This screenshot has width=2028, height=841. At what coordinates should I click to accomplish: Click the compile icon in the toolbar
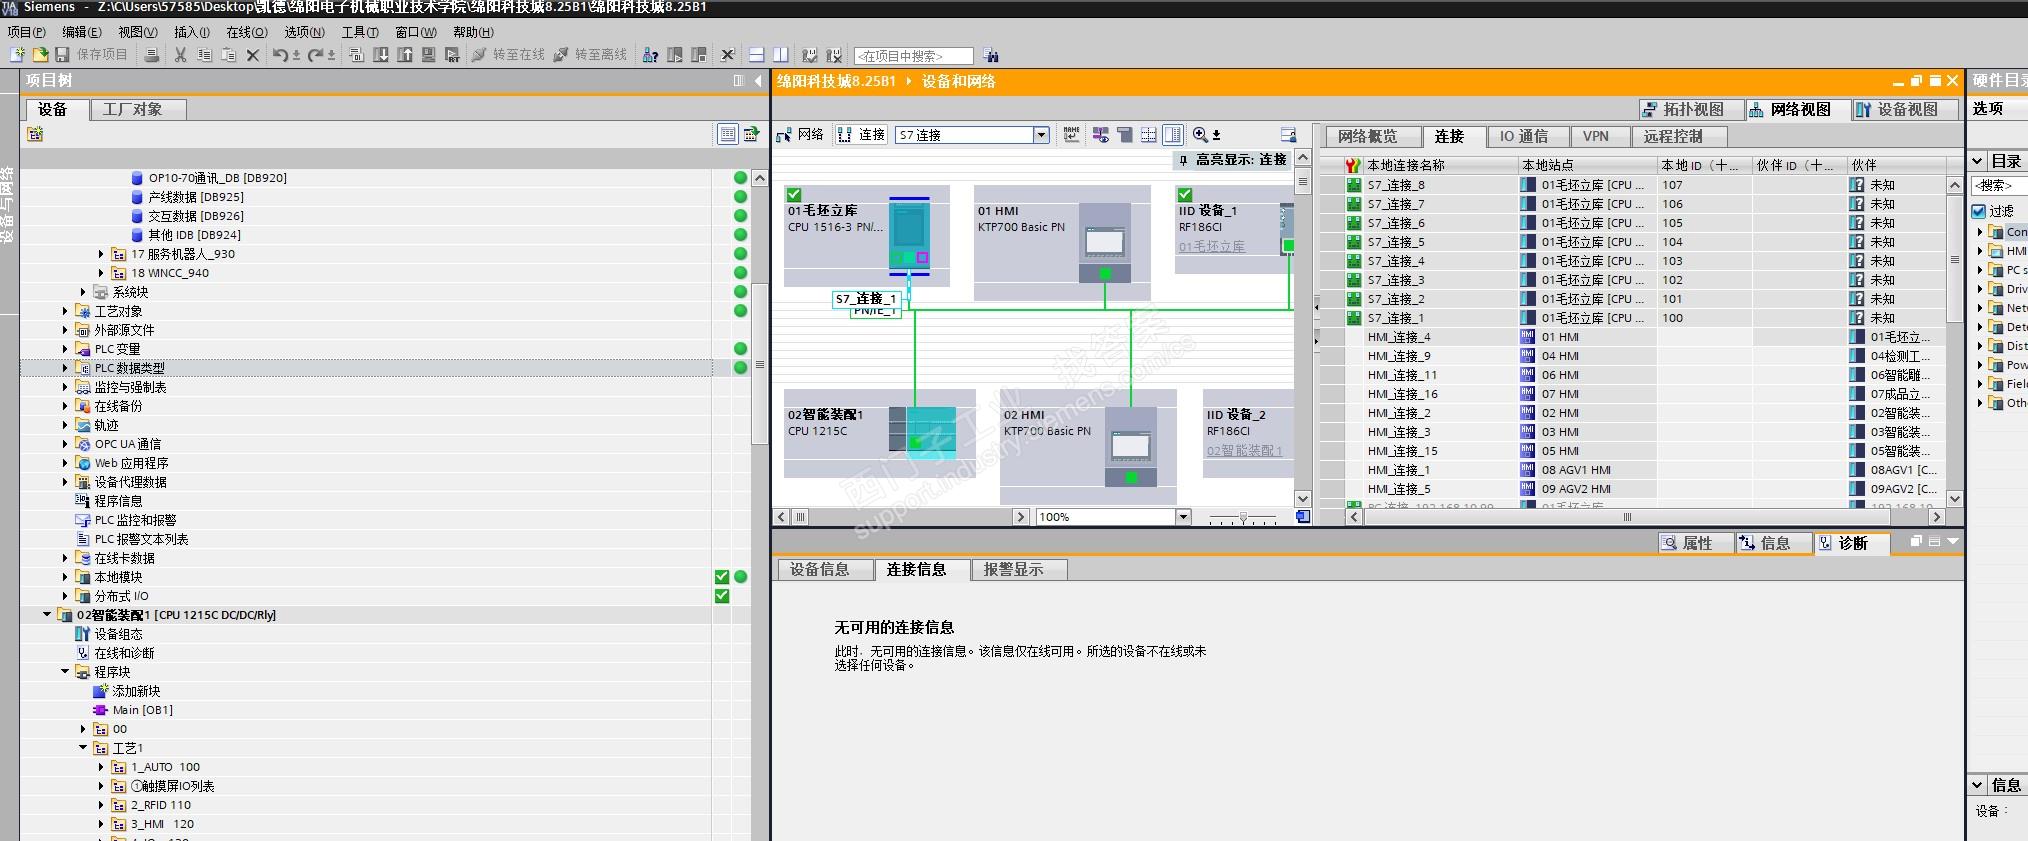[x=356, y=55]
